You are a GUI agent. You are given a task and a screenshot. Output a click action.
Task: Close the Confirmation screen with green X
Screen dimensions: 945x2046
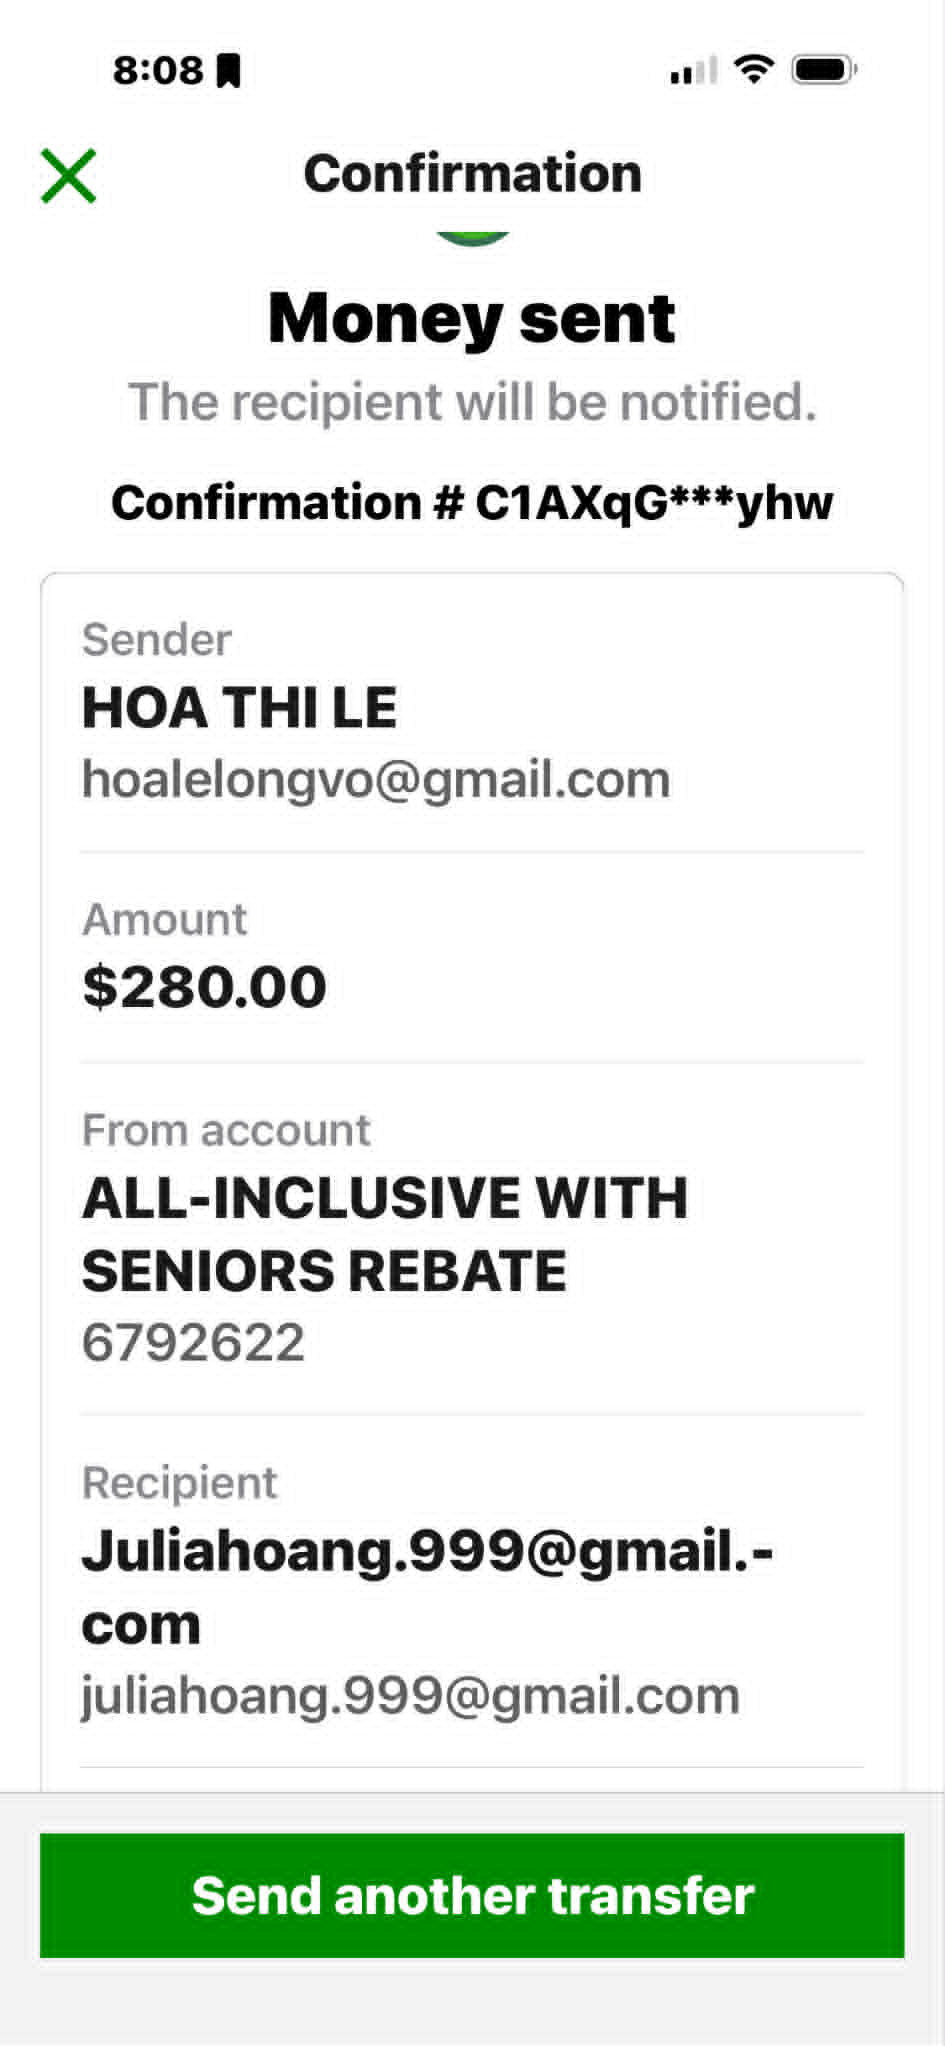click(68, 176)
